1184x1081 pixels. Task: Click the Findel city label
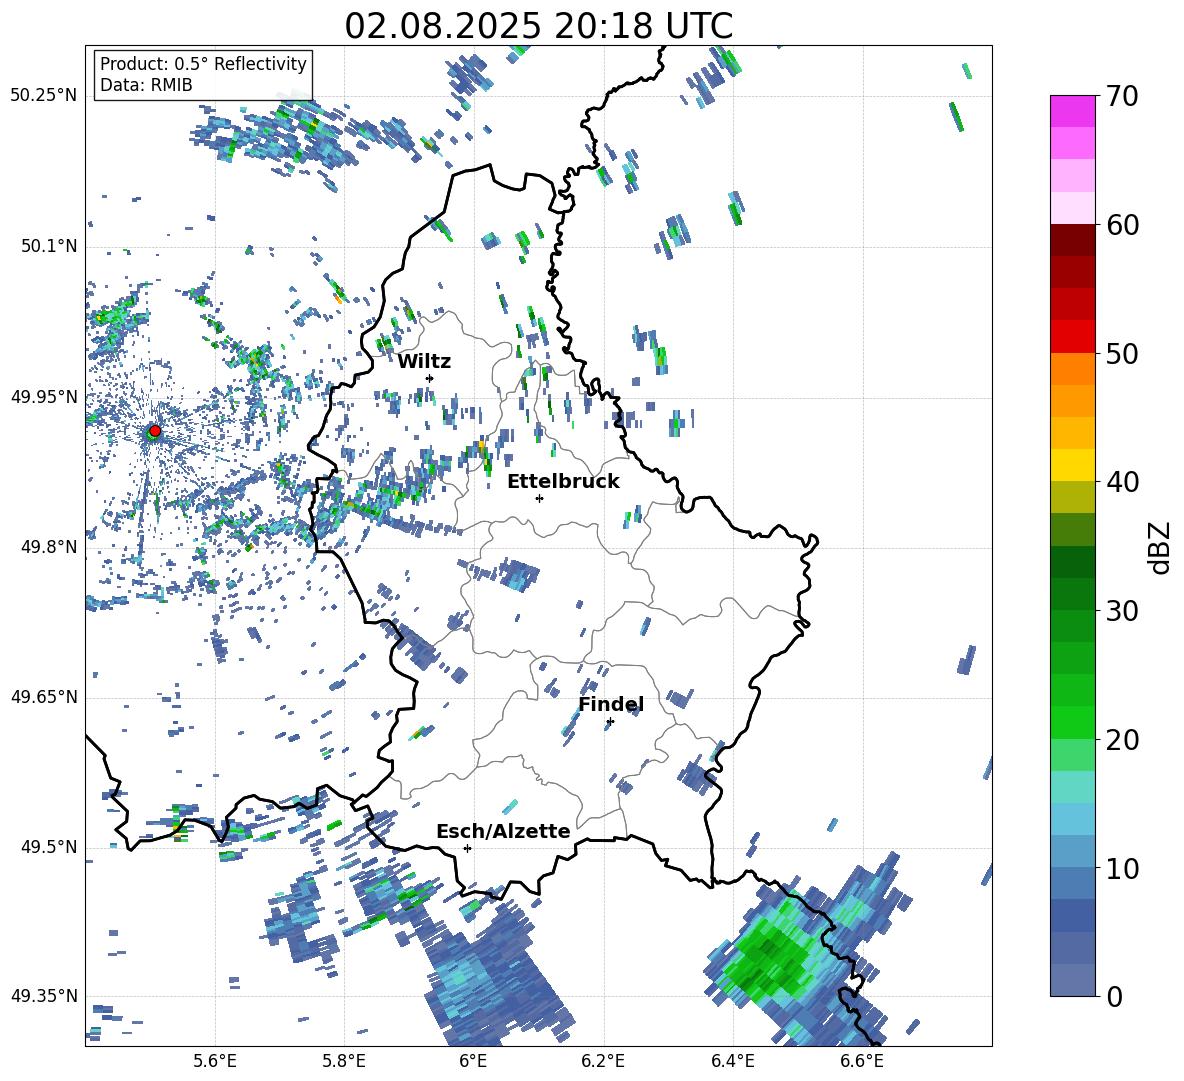611,705
